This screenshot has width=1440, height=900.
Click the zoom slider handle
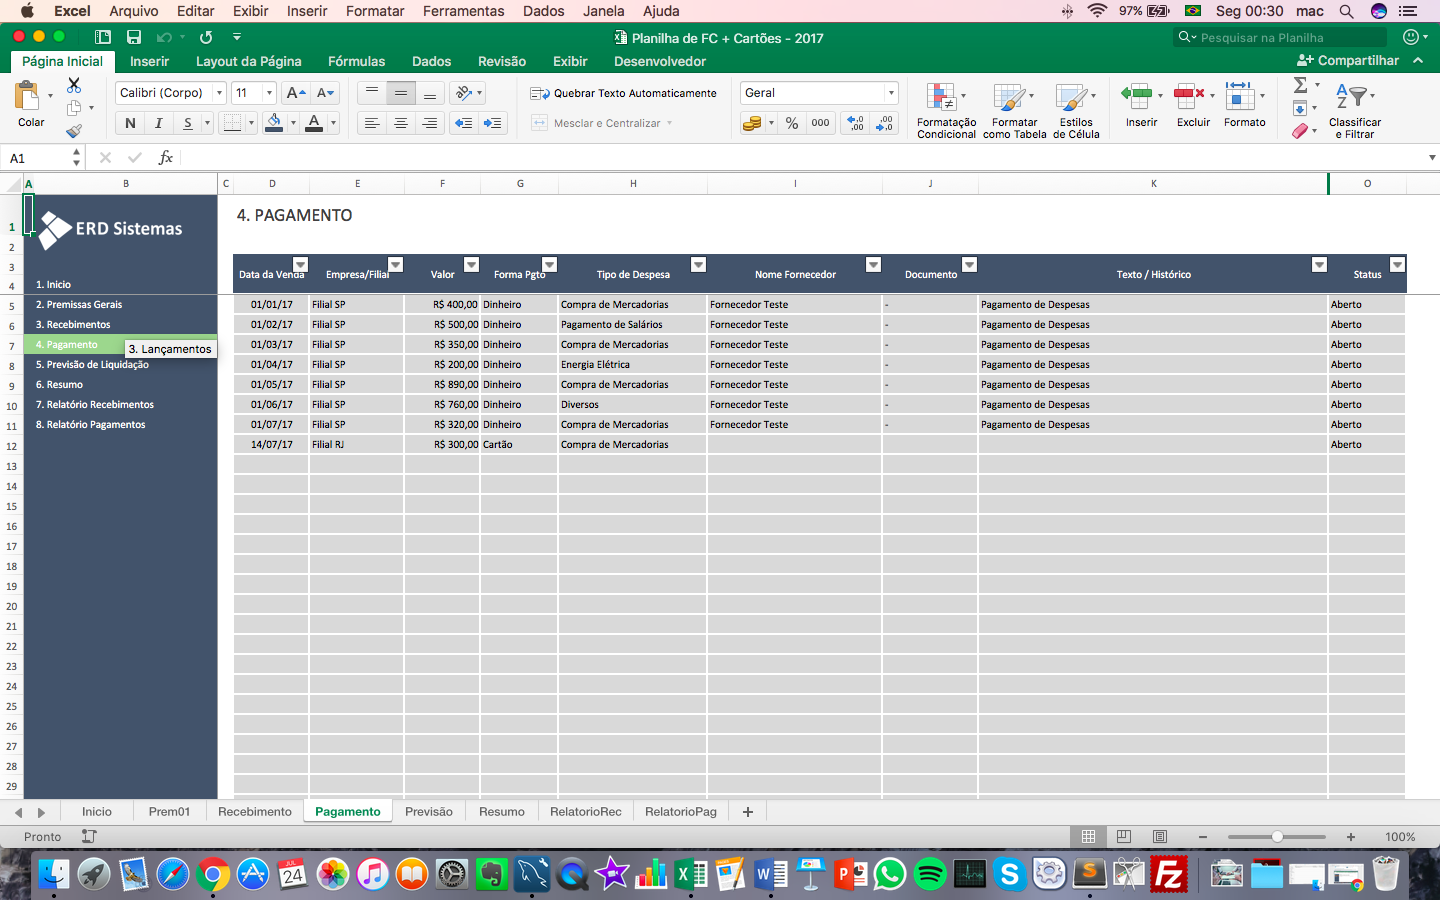[1277, 837]
